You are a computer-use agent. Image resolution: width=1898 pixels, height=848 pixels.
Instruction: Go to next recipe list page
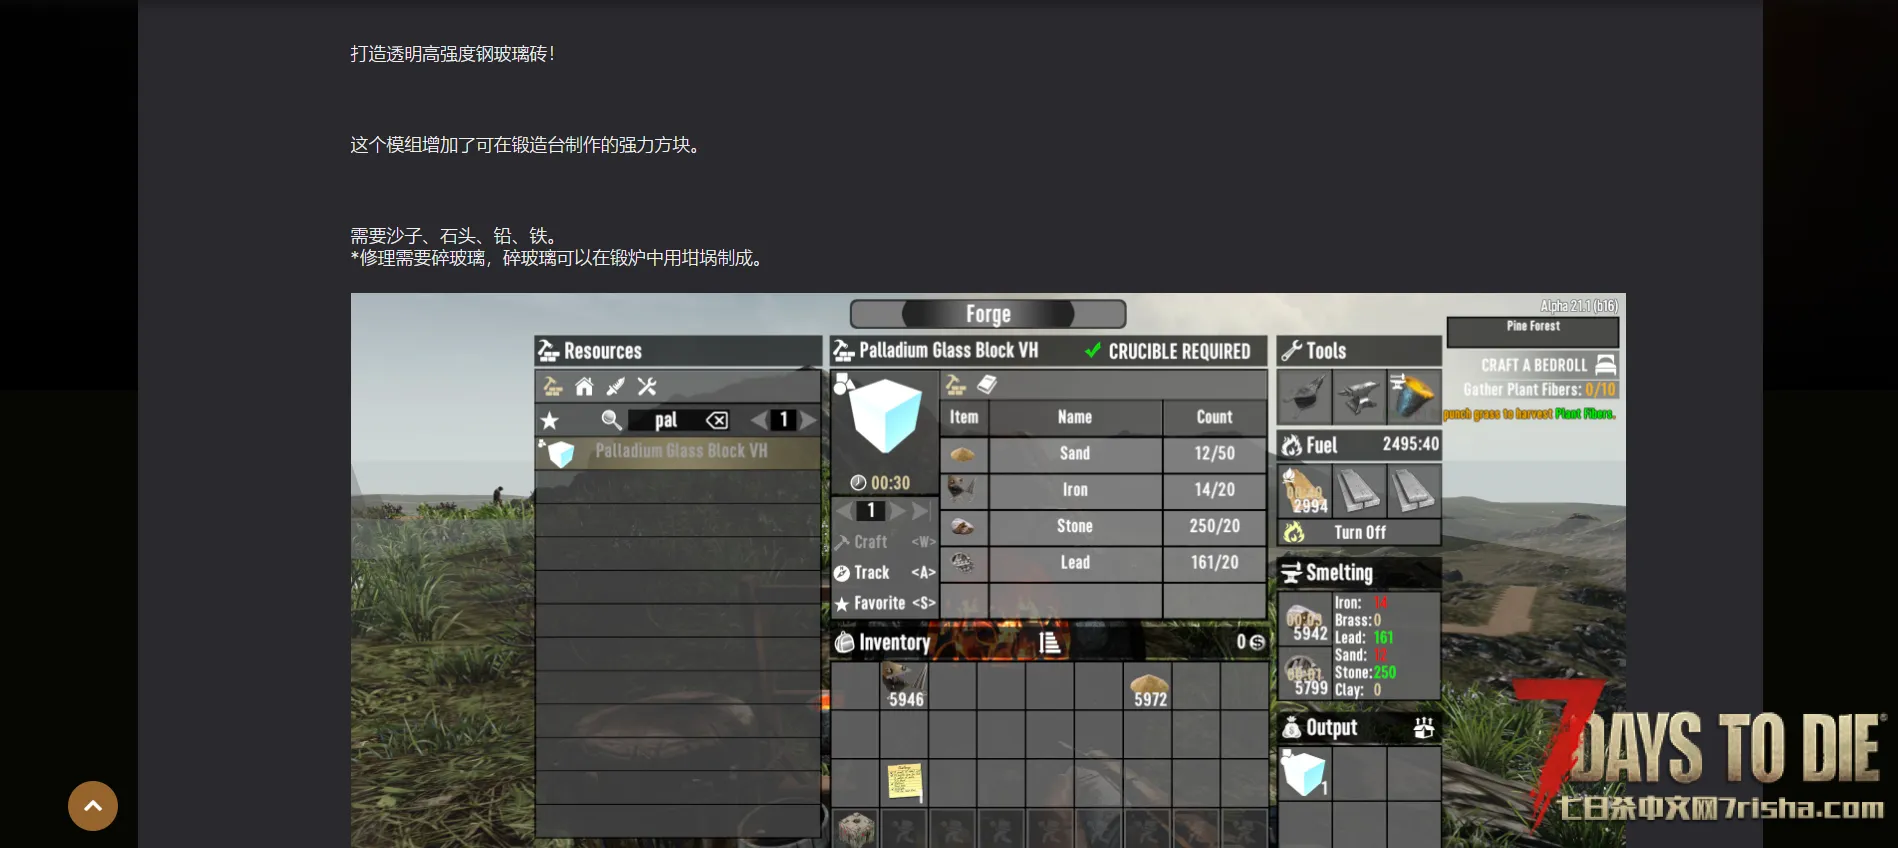(x=808, y=421)
